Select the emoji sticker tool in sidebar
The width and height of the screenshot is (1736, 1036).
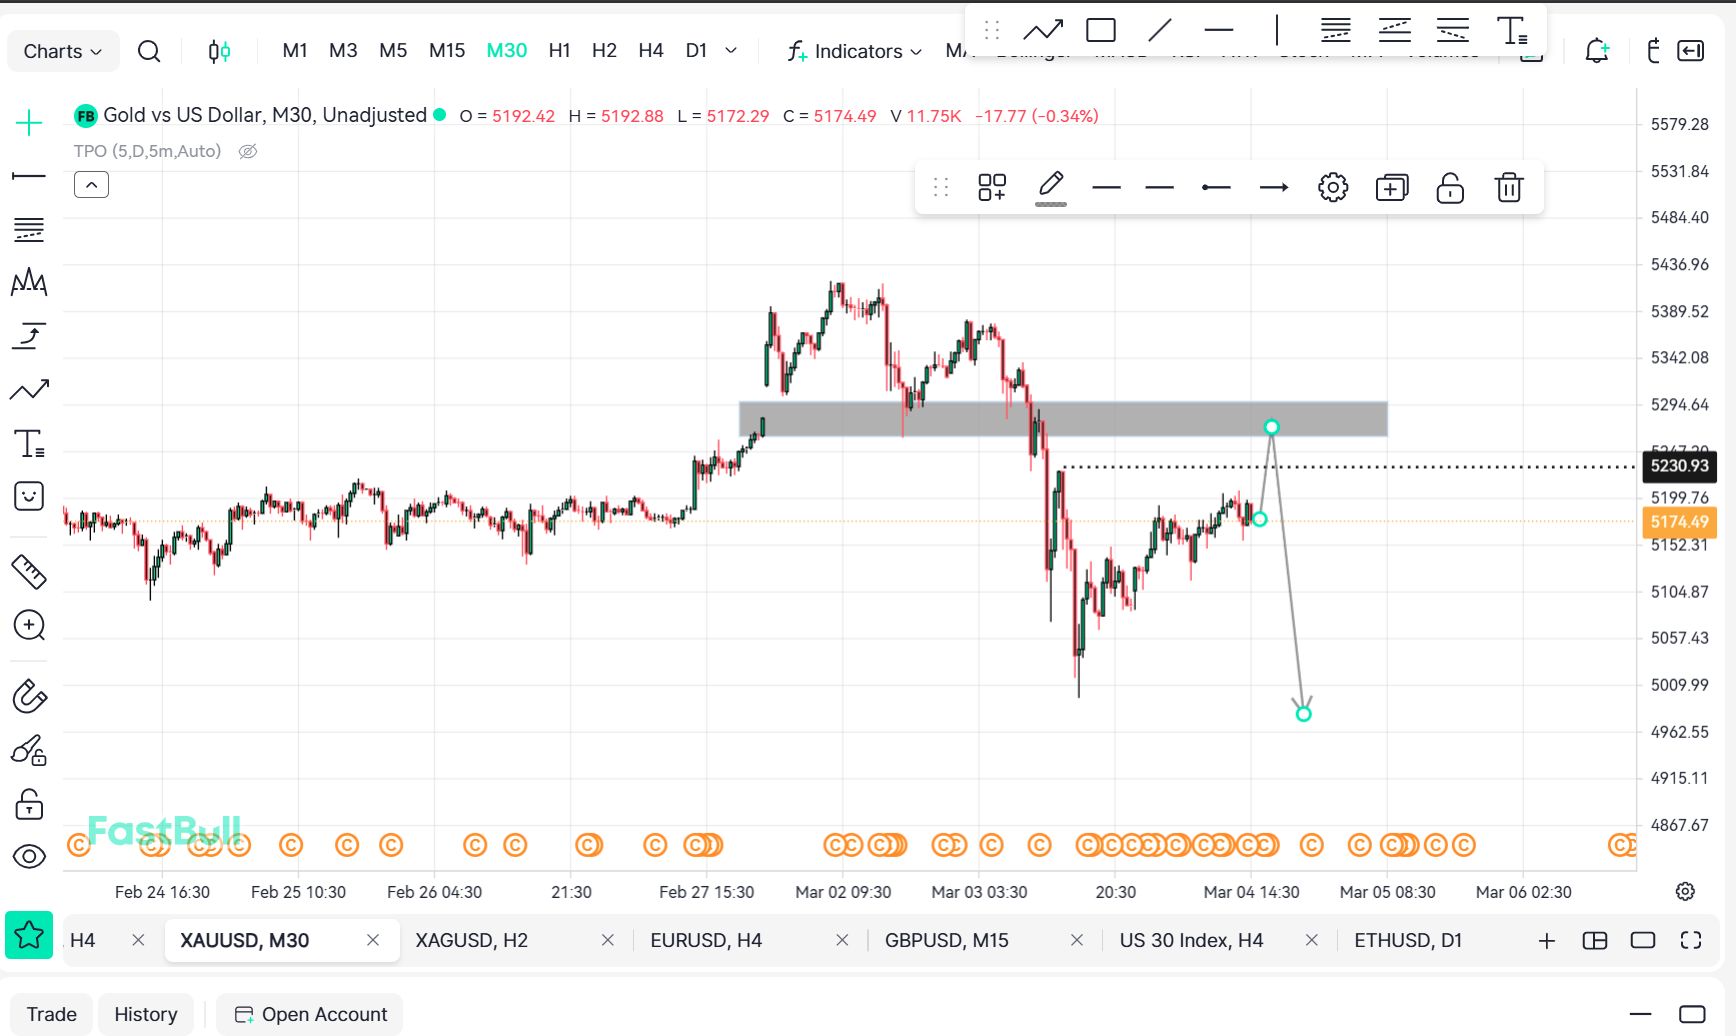pos(29,496)
